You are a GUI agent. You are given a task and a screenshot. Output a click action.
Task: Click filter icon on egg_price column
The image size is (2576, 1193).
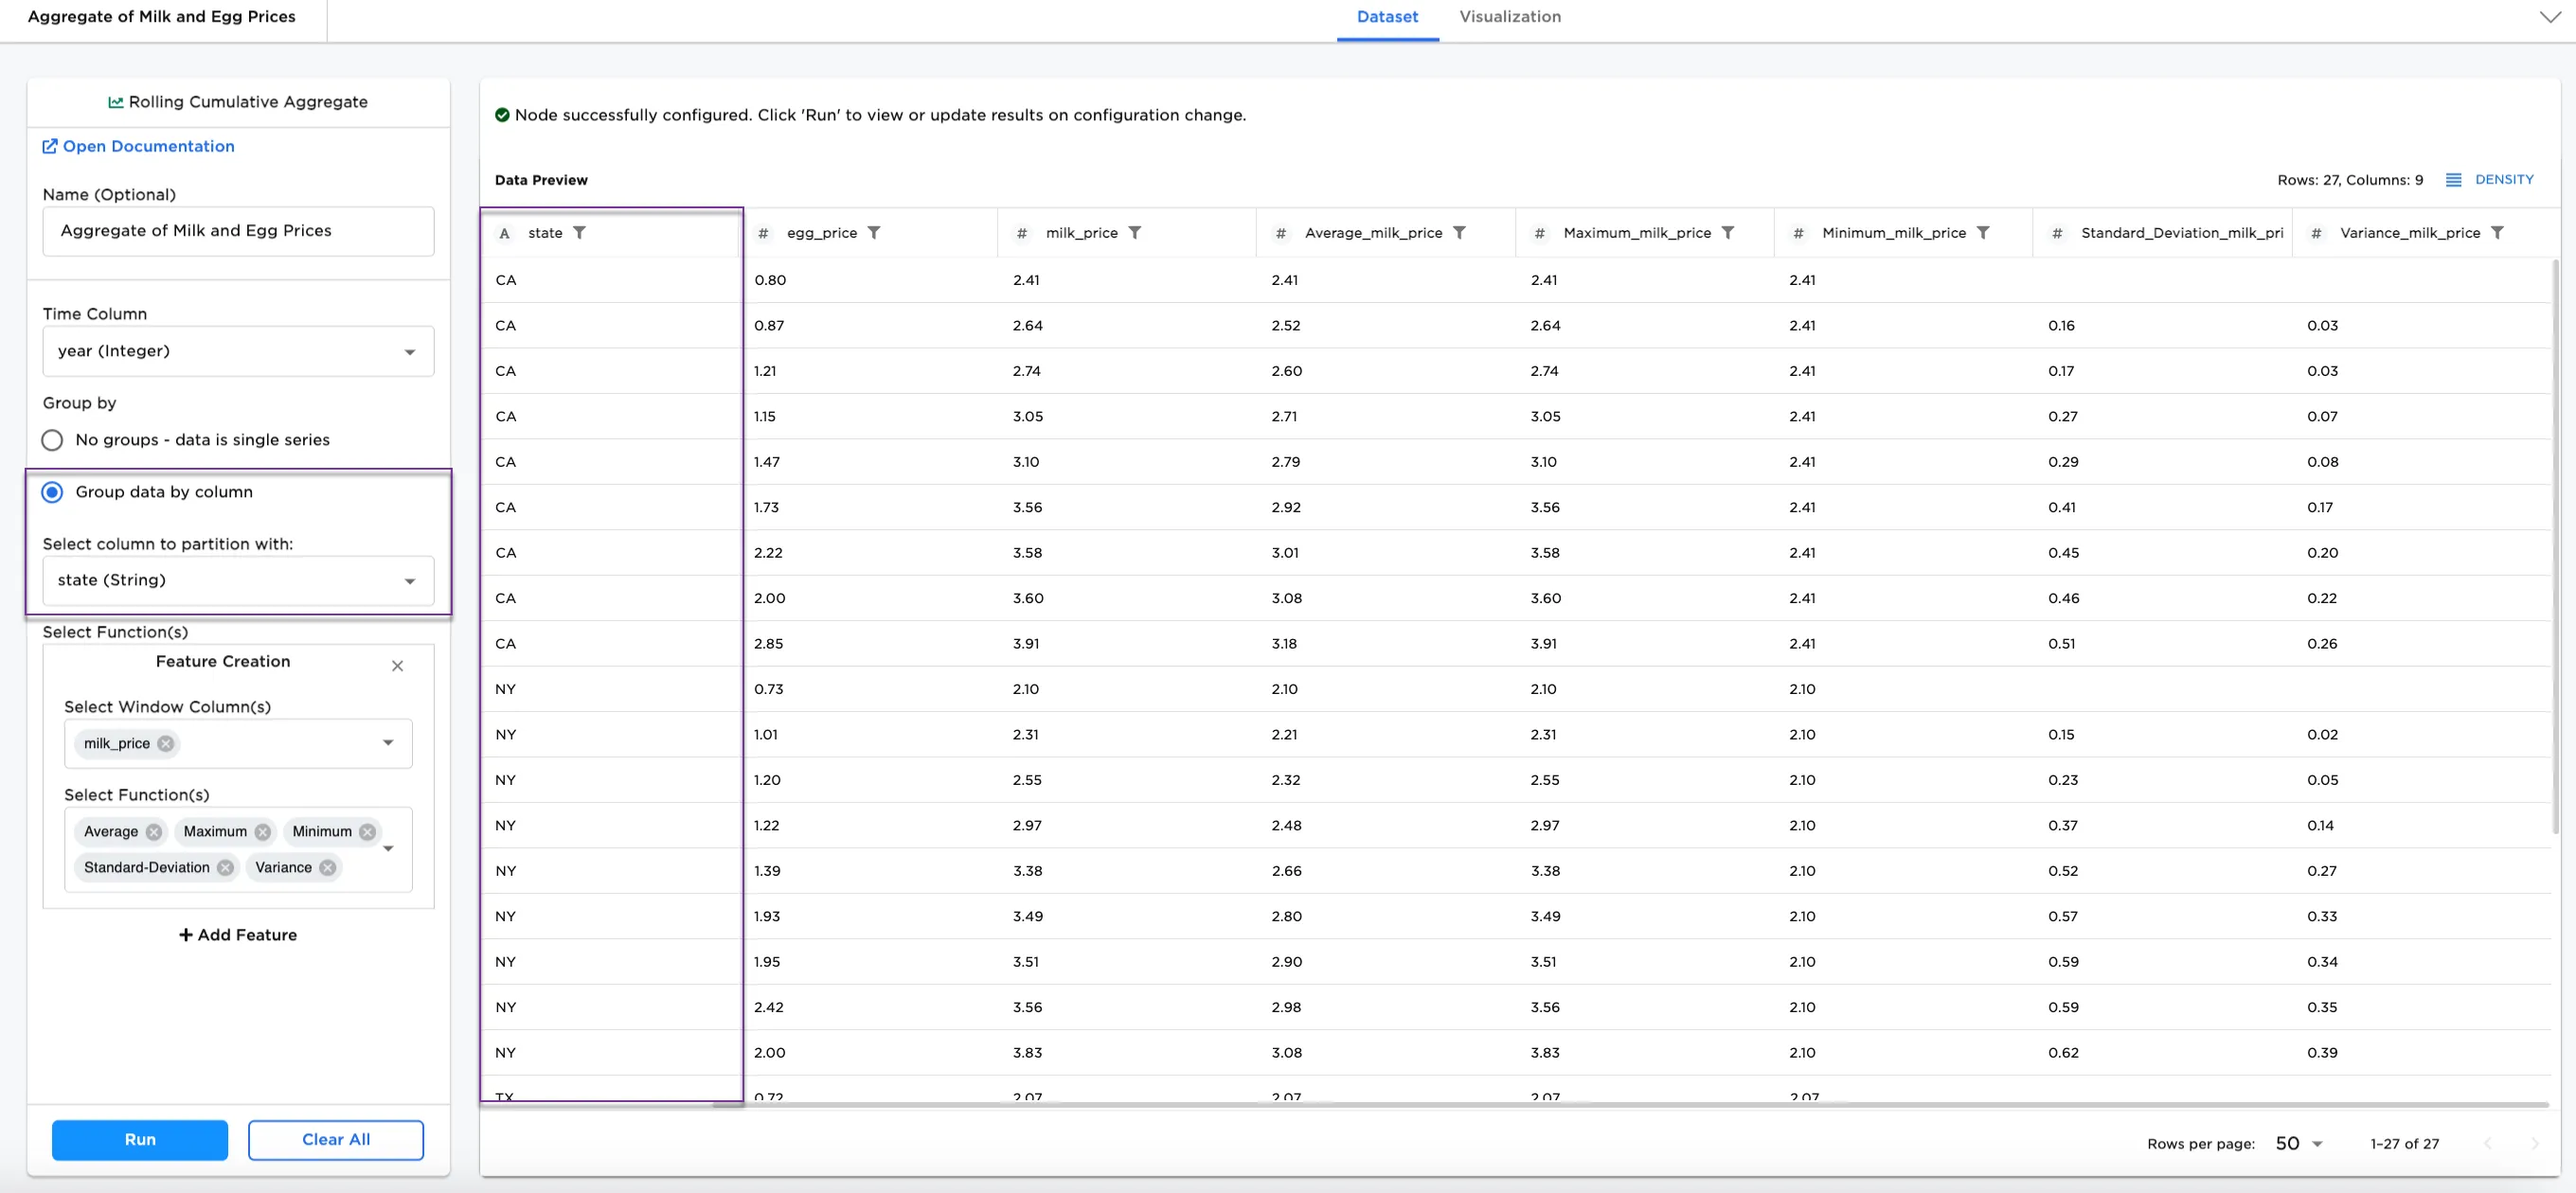click(x=873, y=233)
